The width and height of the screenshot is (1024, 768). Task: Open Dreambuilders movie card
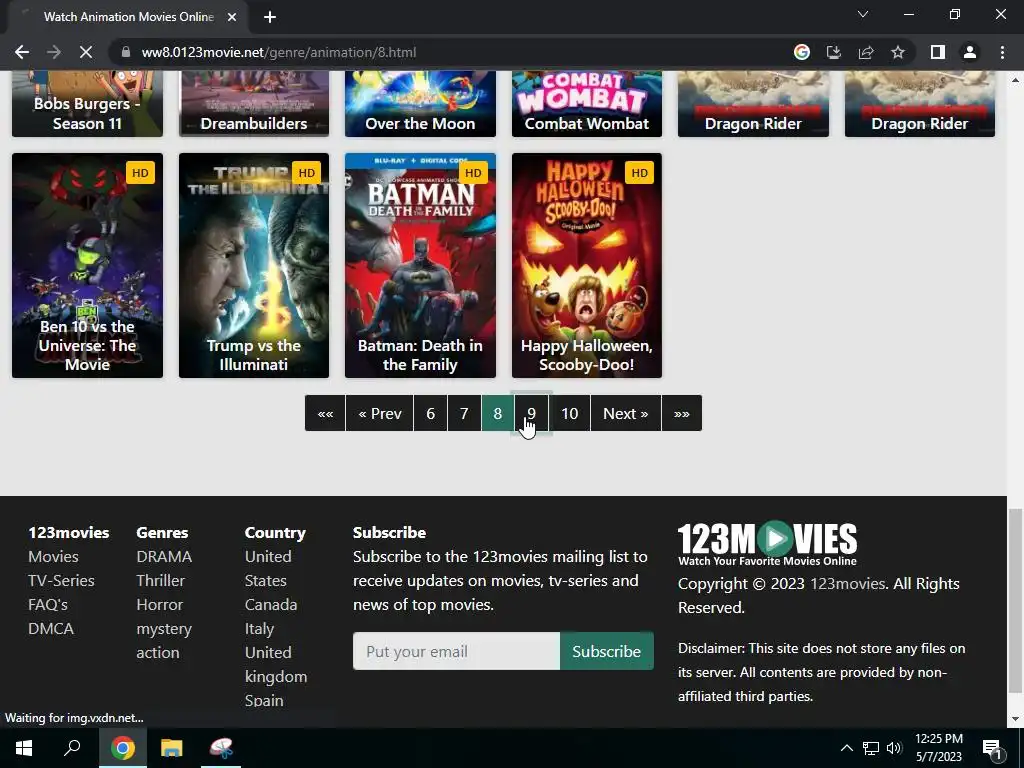point(254,104)
